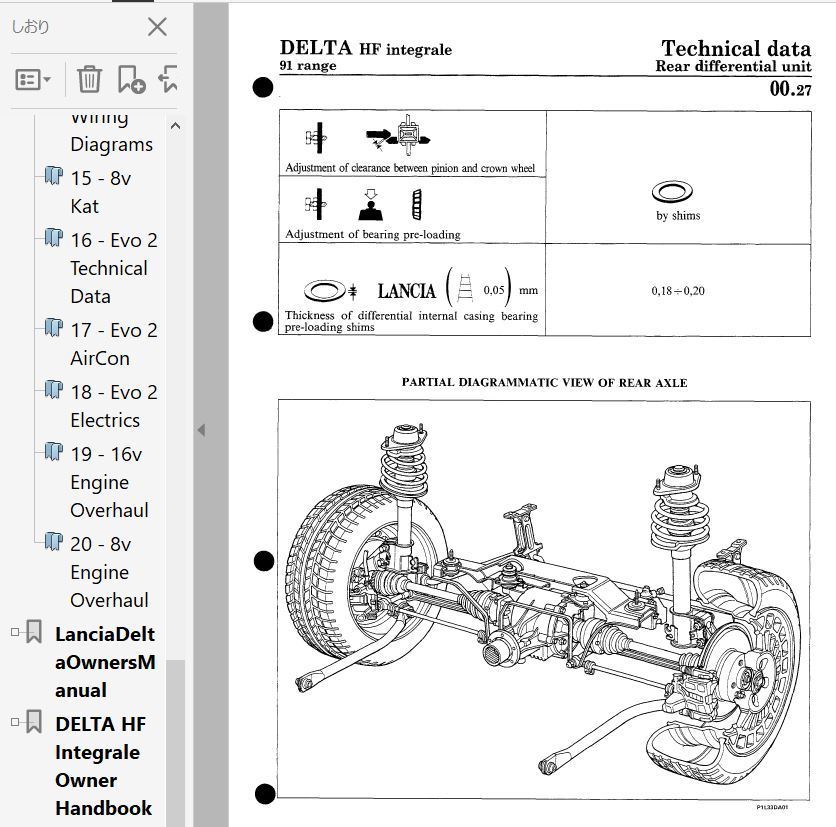
Task: Click the LANCIA logo in the table
Action: click(x=407, y=291)
